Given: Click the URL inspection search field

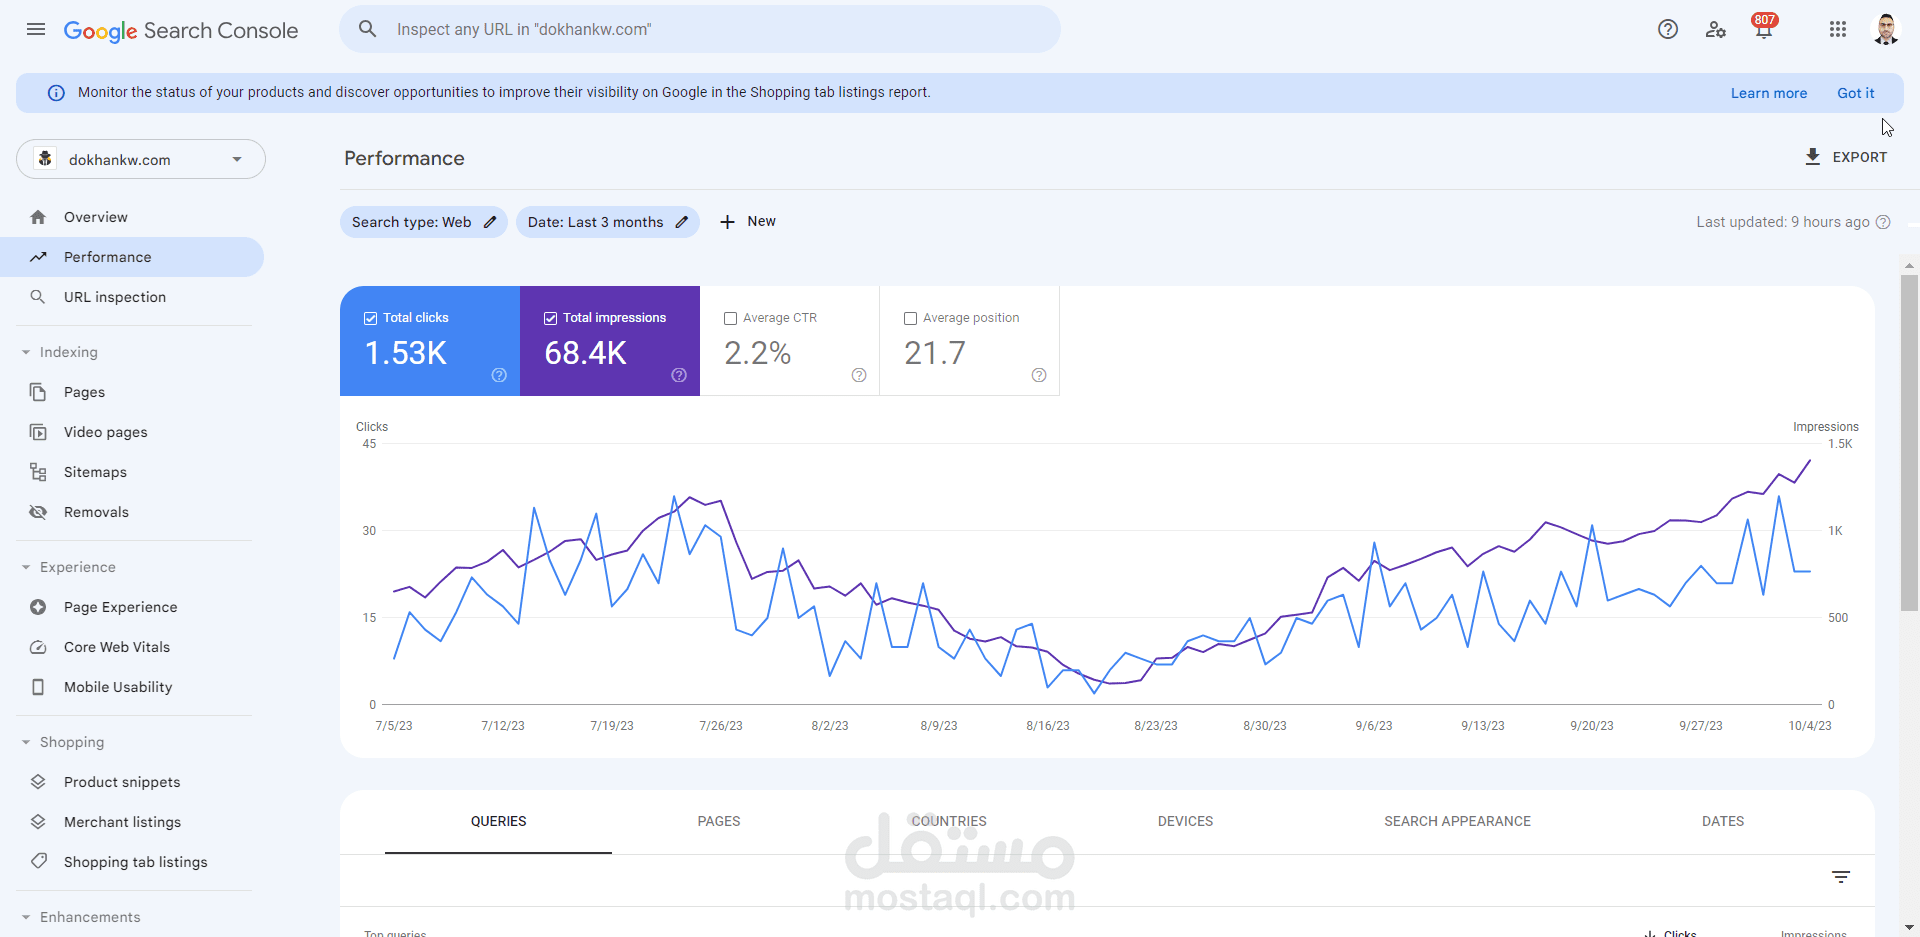Looking at the screenshot, I should [700, 29].
